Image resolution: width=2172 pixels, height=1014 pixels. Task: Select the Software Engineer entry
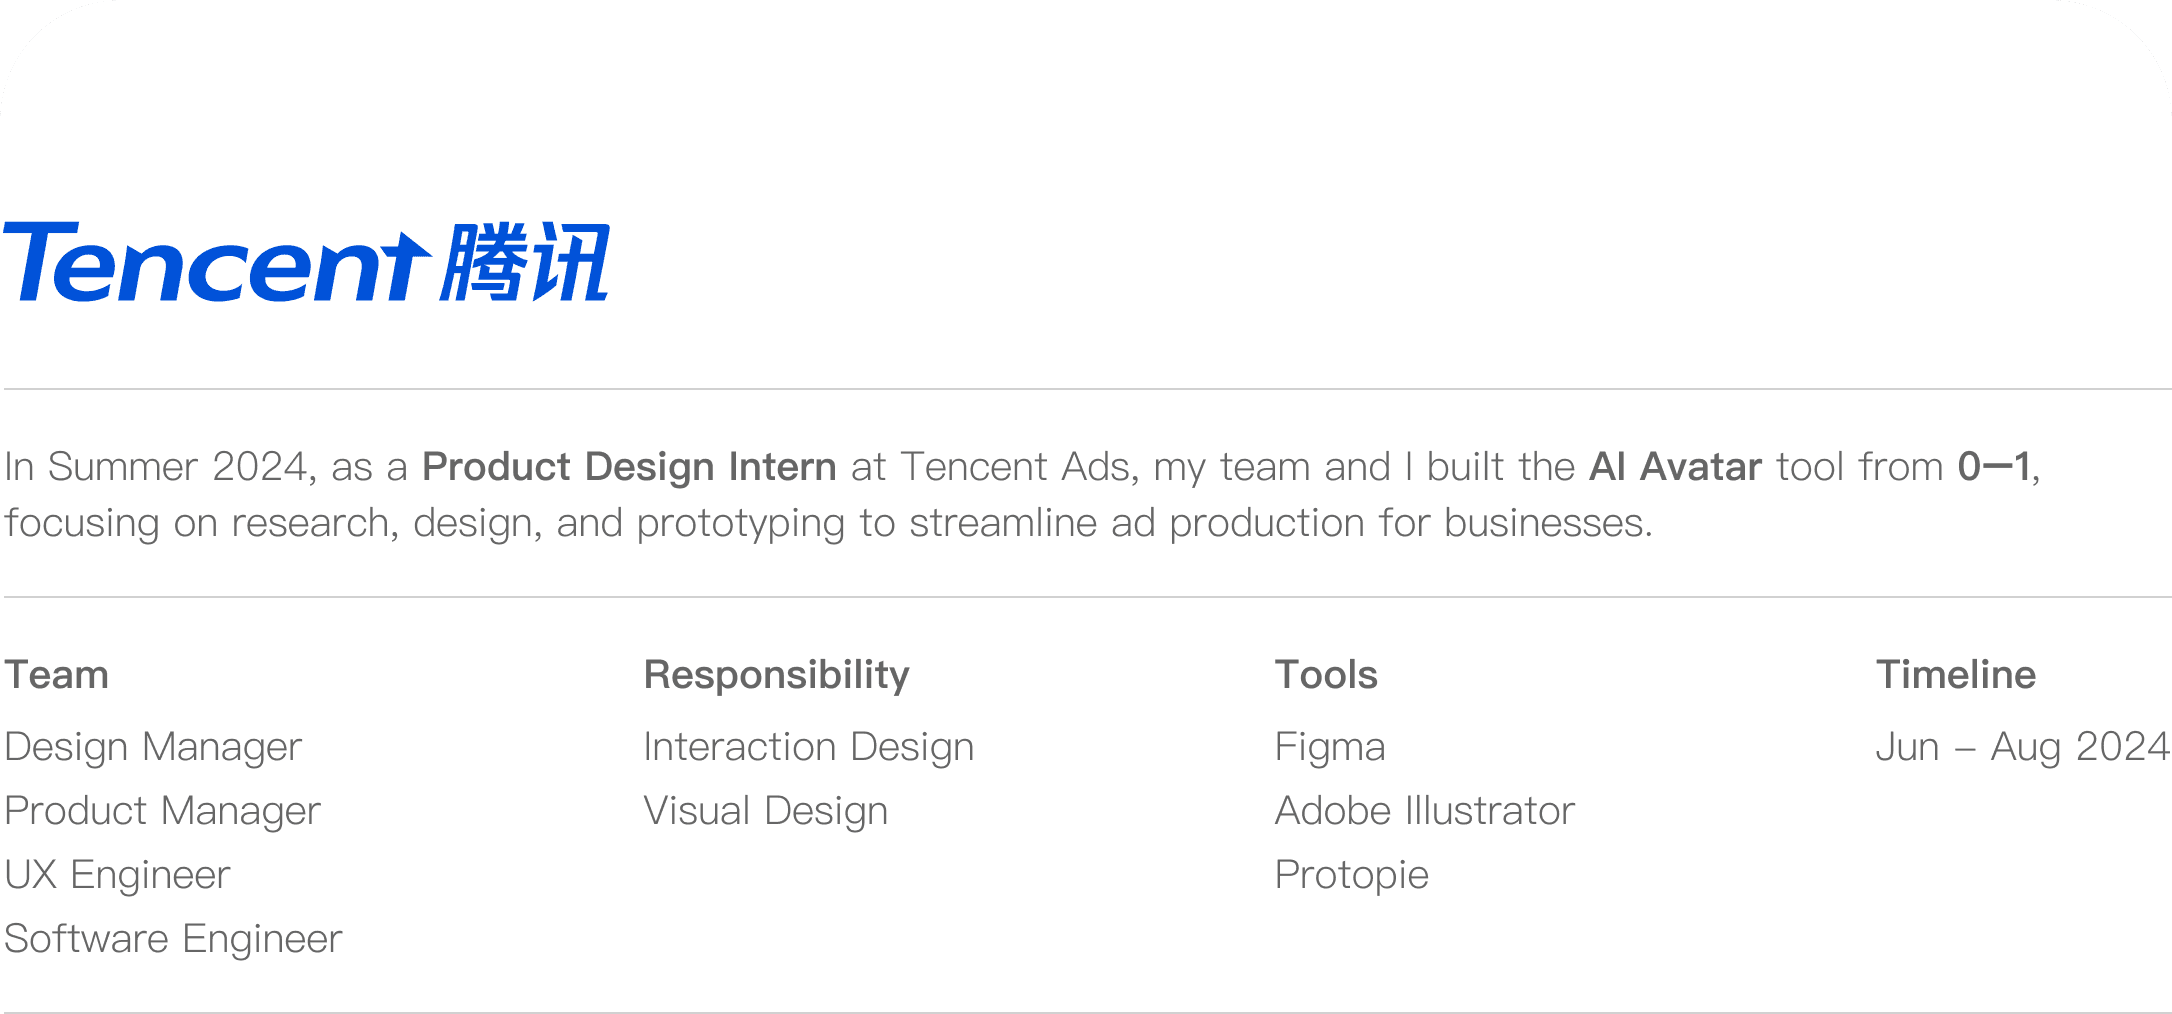tap(173, 939)
